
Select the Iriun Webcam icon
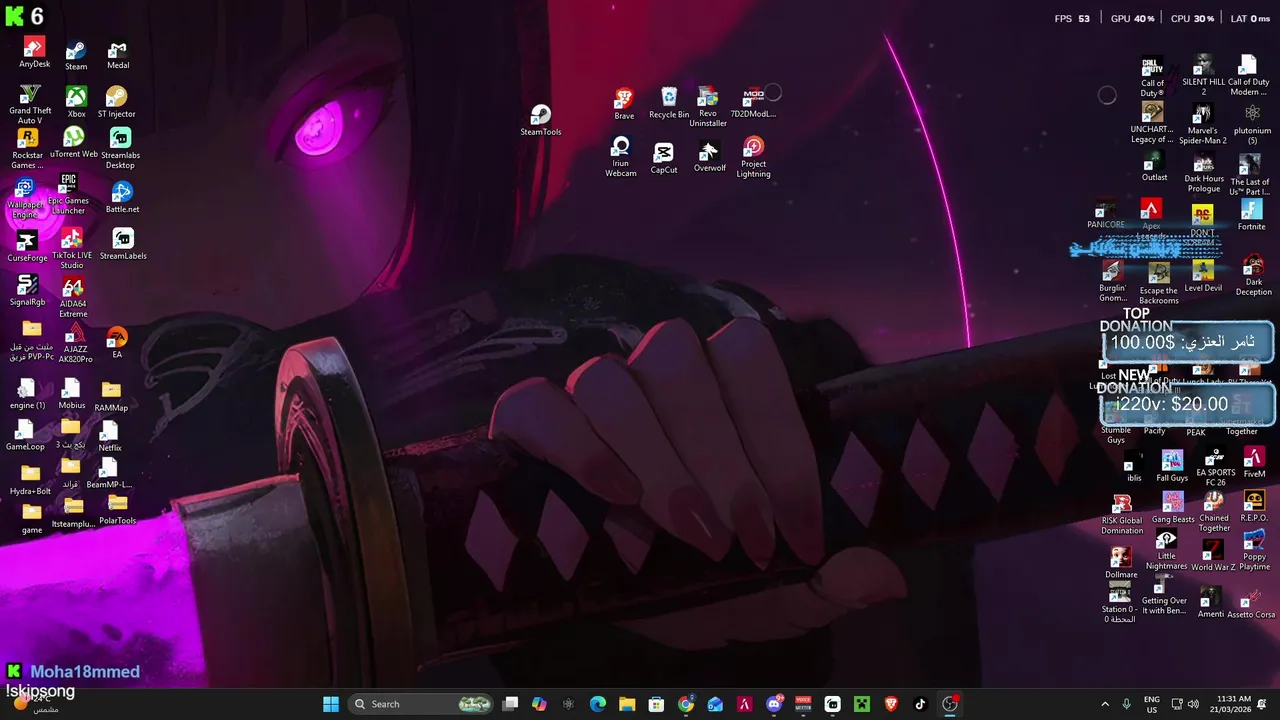pos(621,158)
